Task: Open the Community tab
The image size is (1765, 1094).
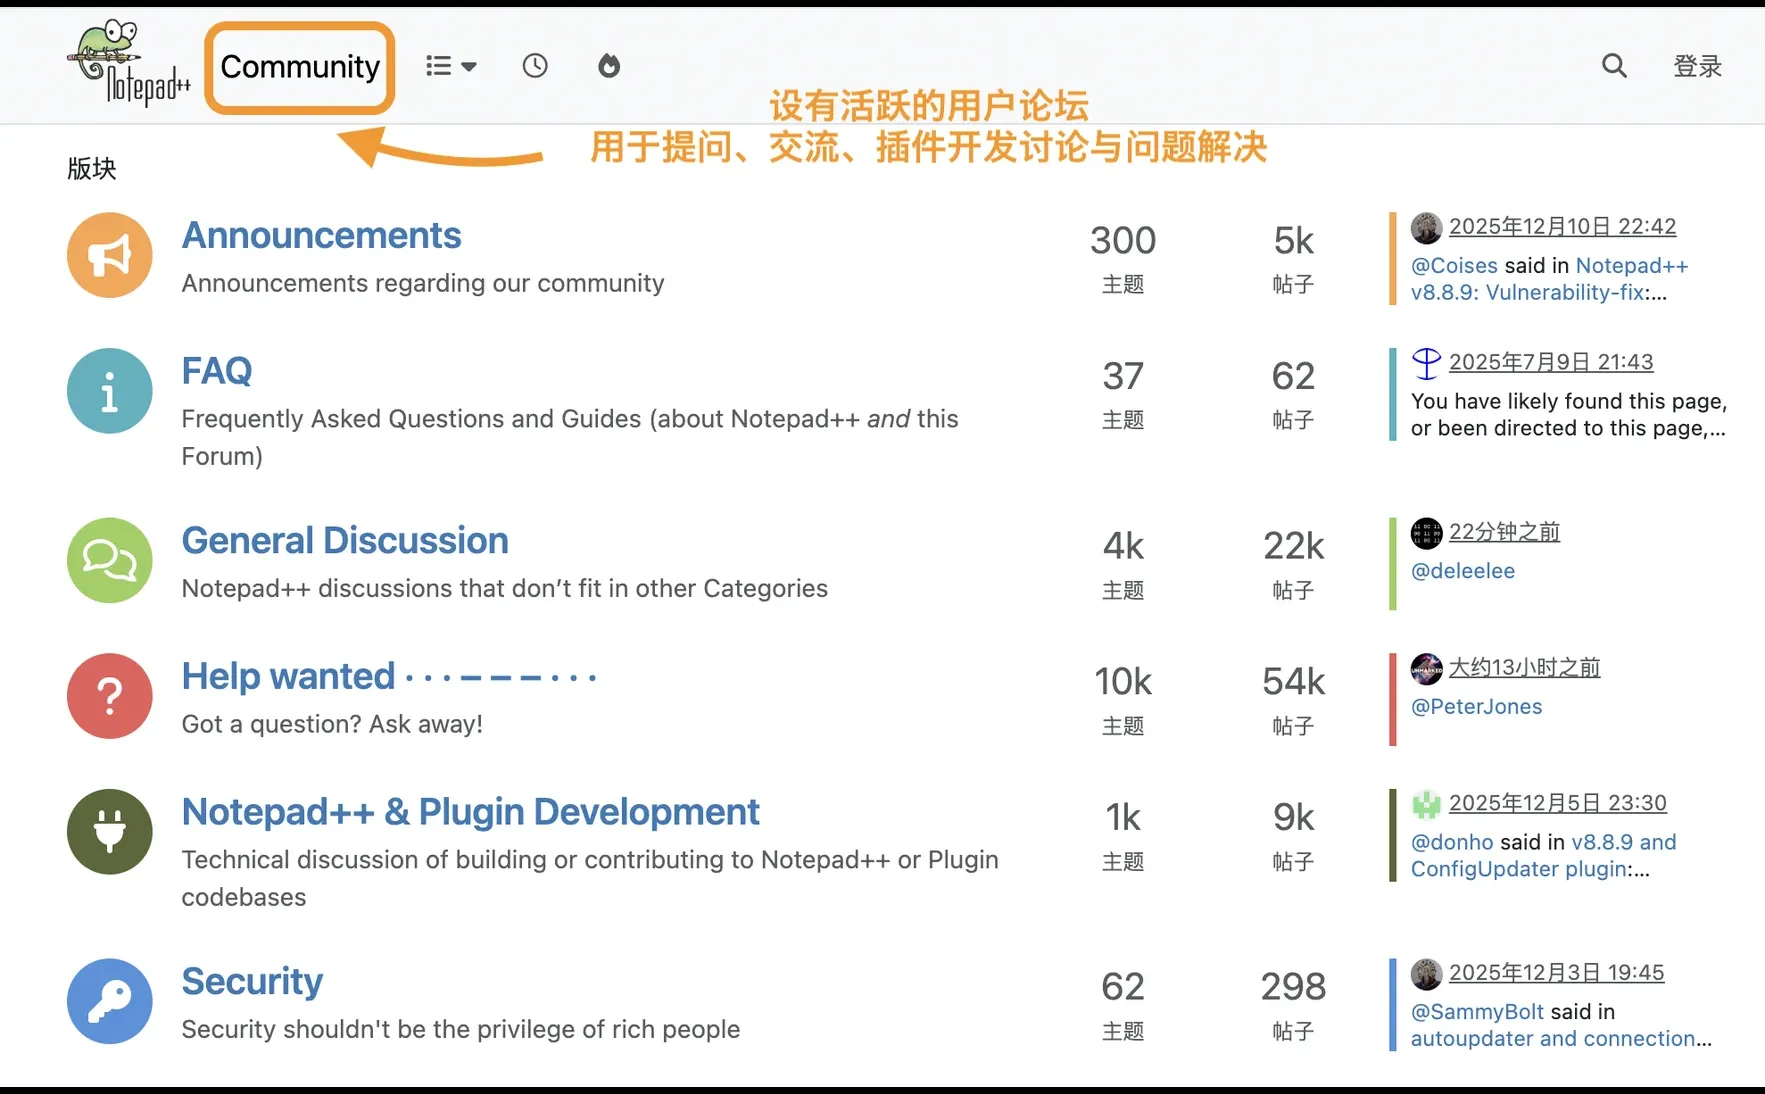Action: click(300, 67)
